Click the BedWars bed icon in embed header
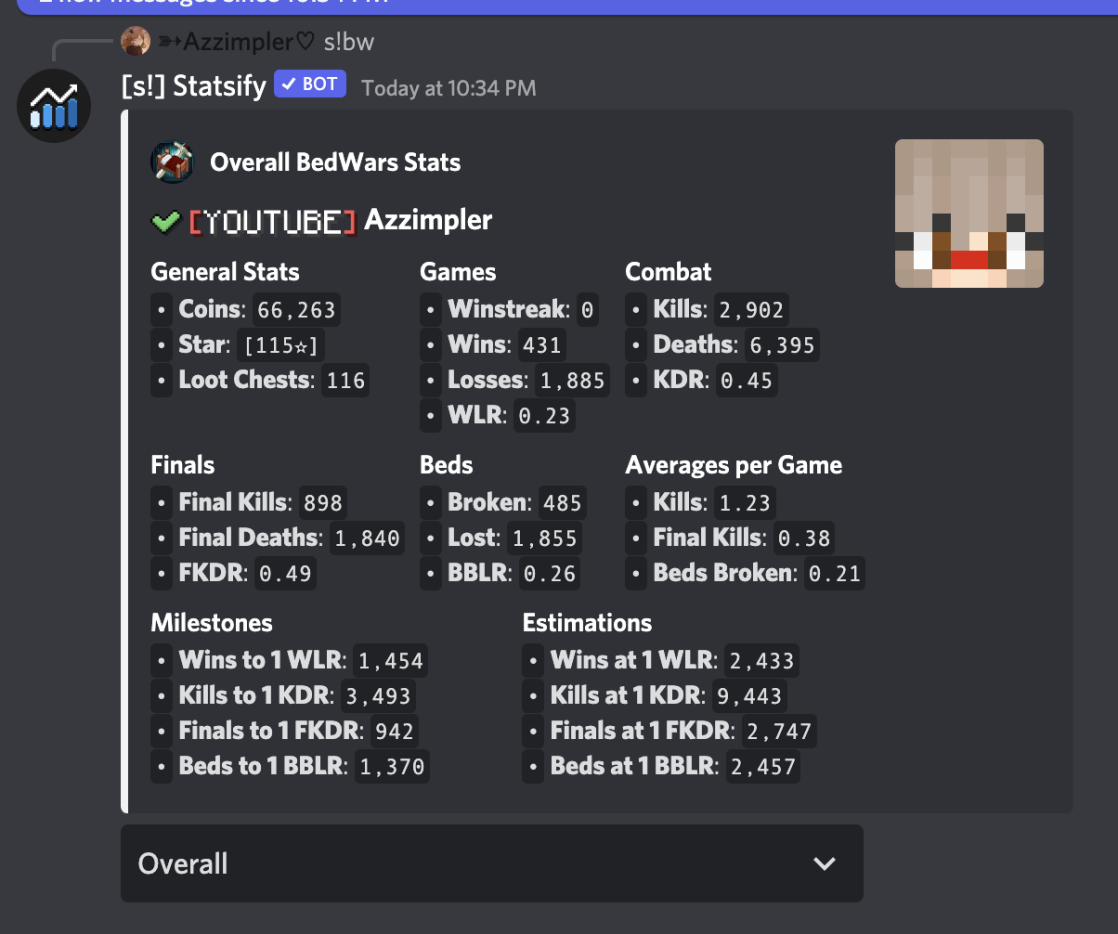 tap(172, 163)
